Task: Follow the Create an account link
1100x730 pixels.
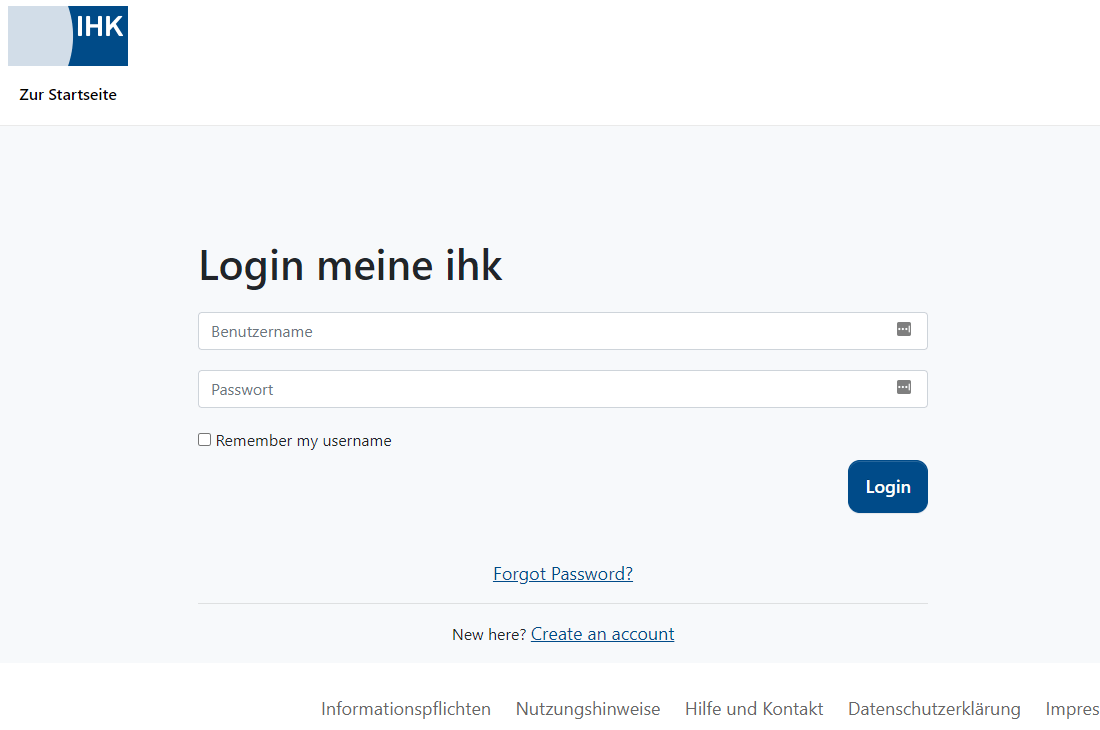Action: (603, 634)
